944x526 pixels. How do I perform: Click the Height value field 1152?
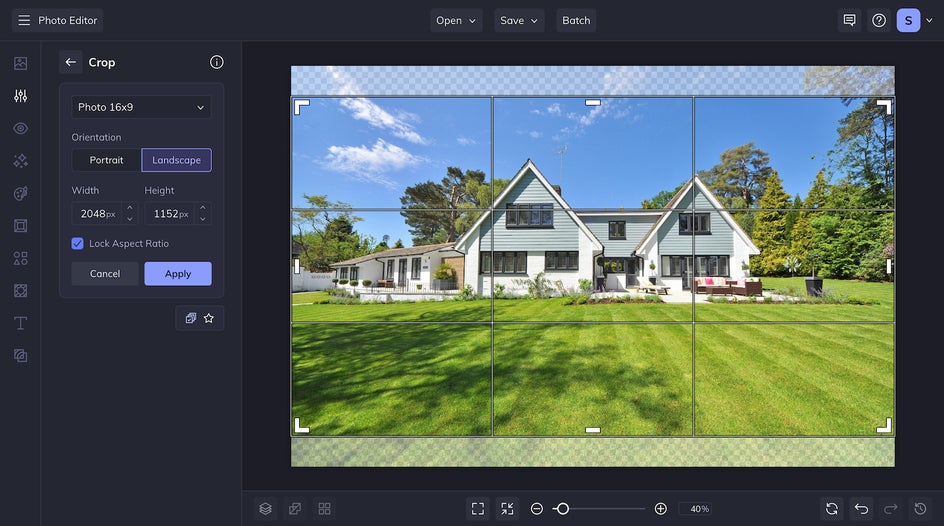tap(171, 214)
